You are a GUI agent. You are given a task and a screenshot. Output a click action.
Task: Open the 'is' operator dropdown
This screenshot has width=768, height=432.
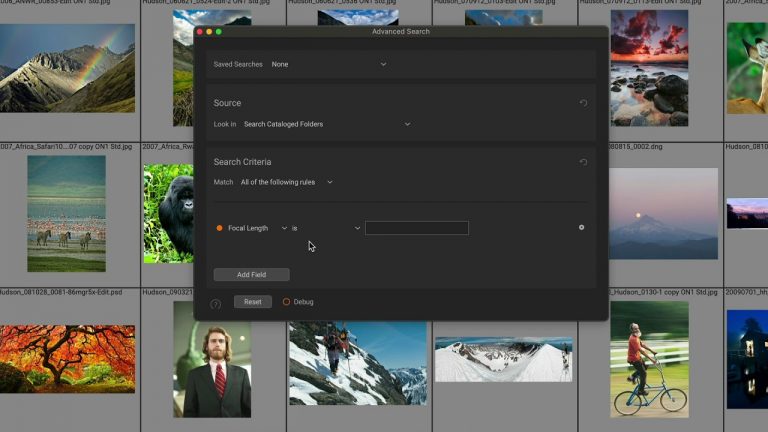(x=326, y=228)
